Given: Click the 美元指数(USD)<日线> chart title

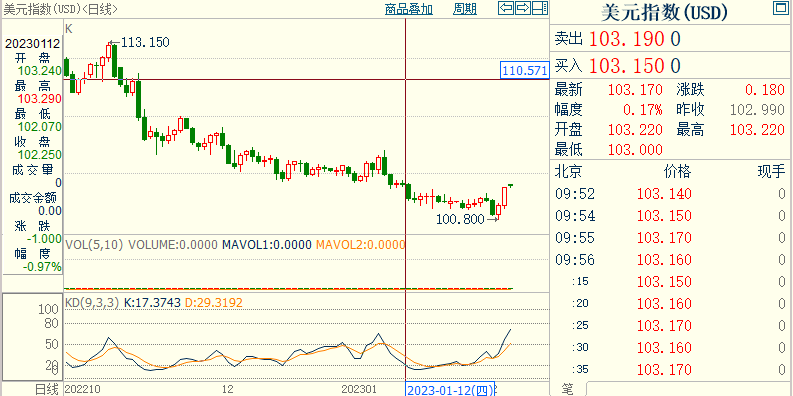Looking at the screenshot, I should 61,9.
